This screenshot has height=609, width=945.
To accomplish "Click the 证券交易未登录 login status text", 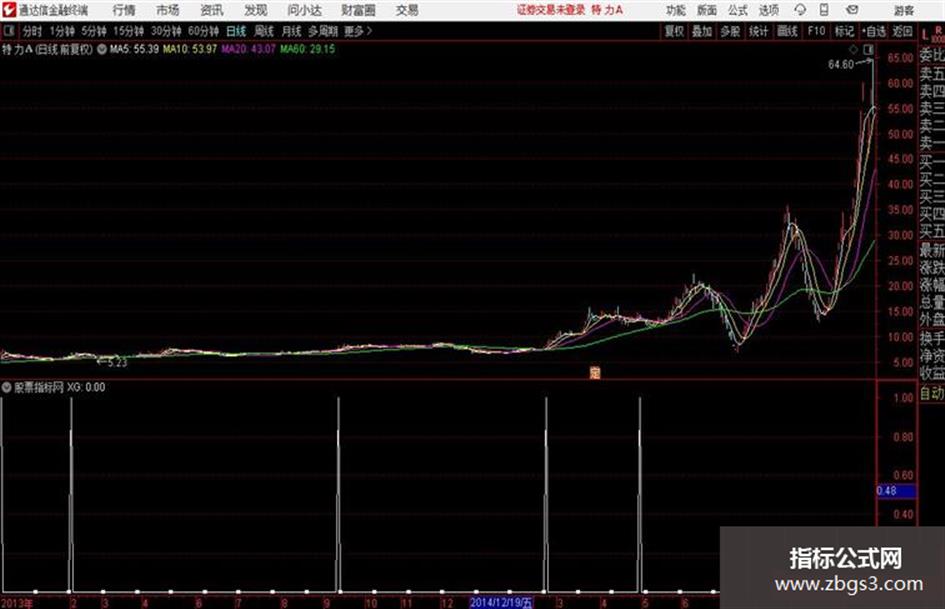I will pyautogui.click(x=551, y=10).
